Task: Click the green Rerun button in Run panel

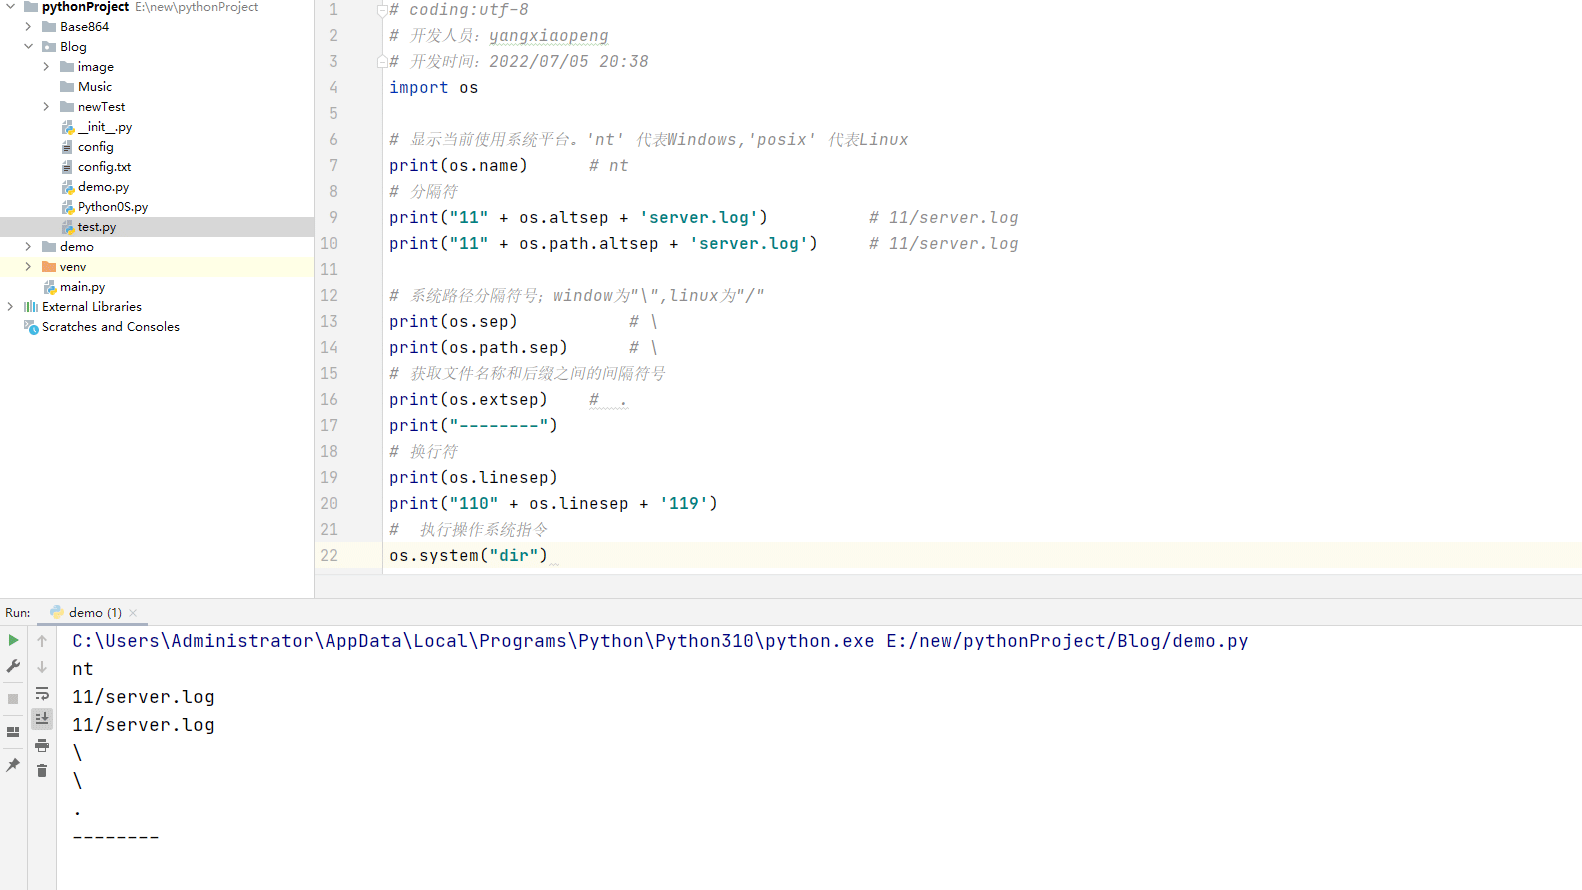Action: 13,640
